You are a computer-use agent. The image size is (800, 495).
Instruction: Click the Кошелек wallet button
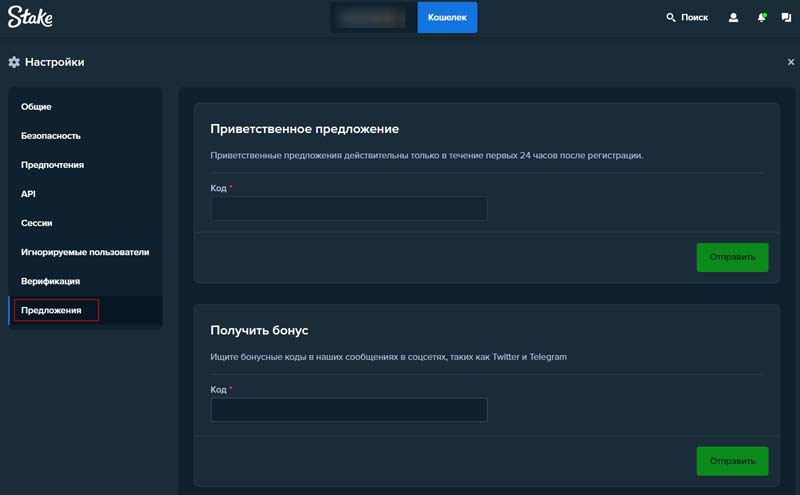coord(447,17)
